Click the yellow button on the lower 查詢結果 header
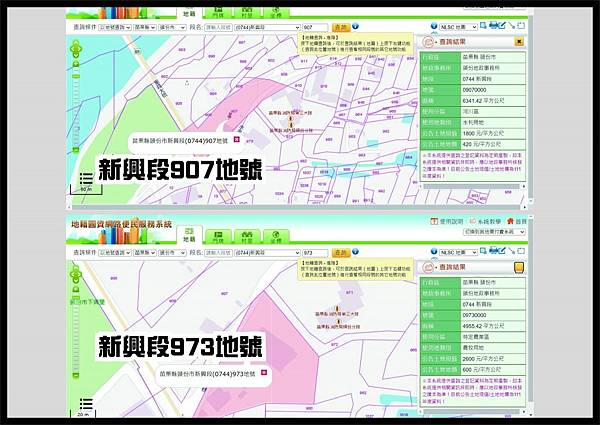 click(x=519, y=267)
